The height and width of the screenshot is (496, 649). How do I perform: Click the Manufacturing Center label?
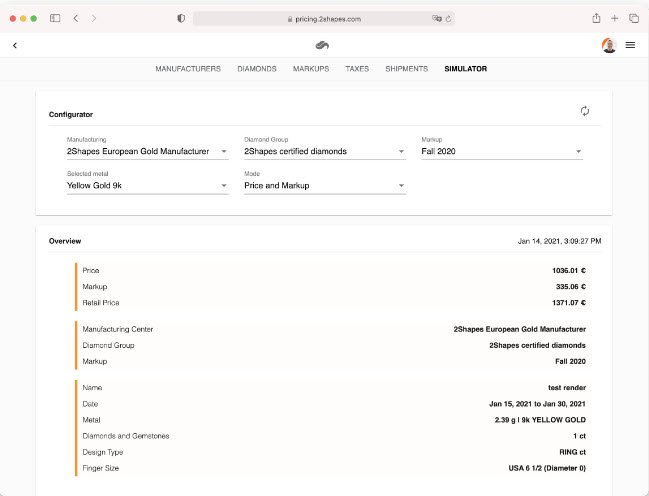[x=118, y=329]
